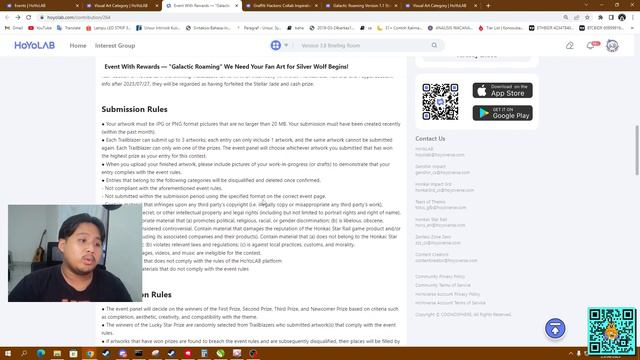
Task: Click the Download on the App Store button
Action: 502,90
